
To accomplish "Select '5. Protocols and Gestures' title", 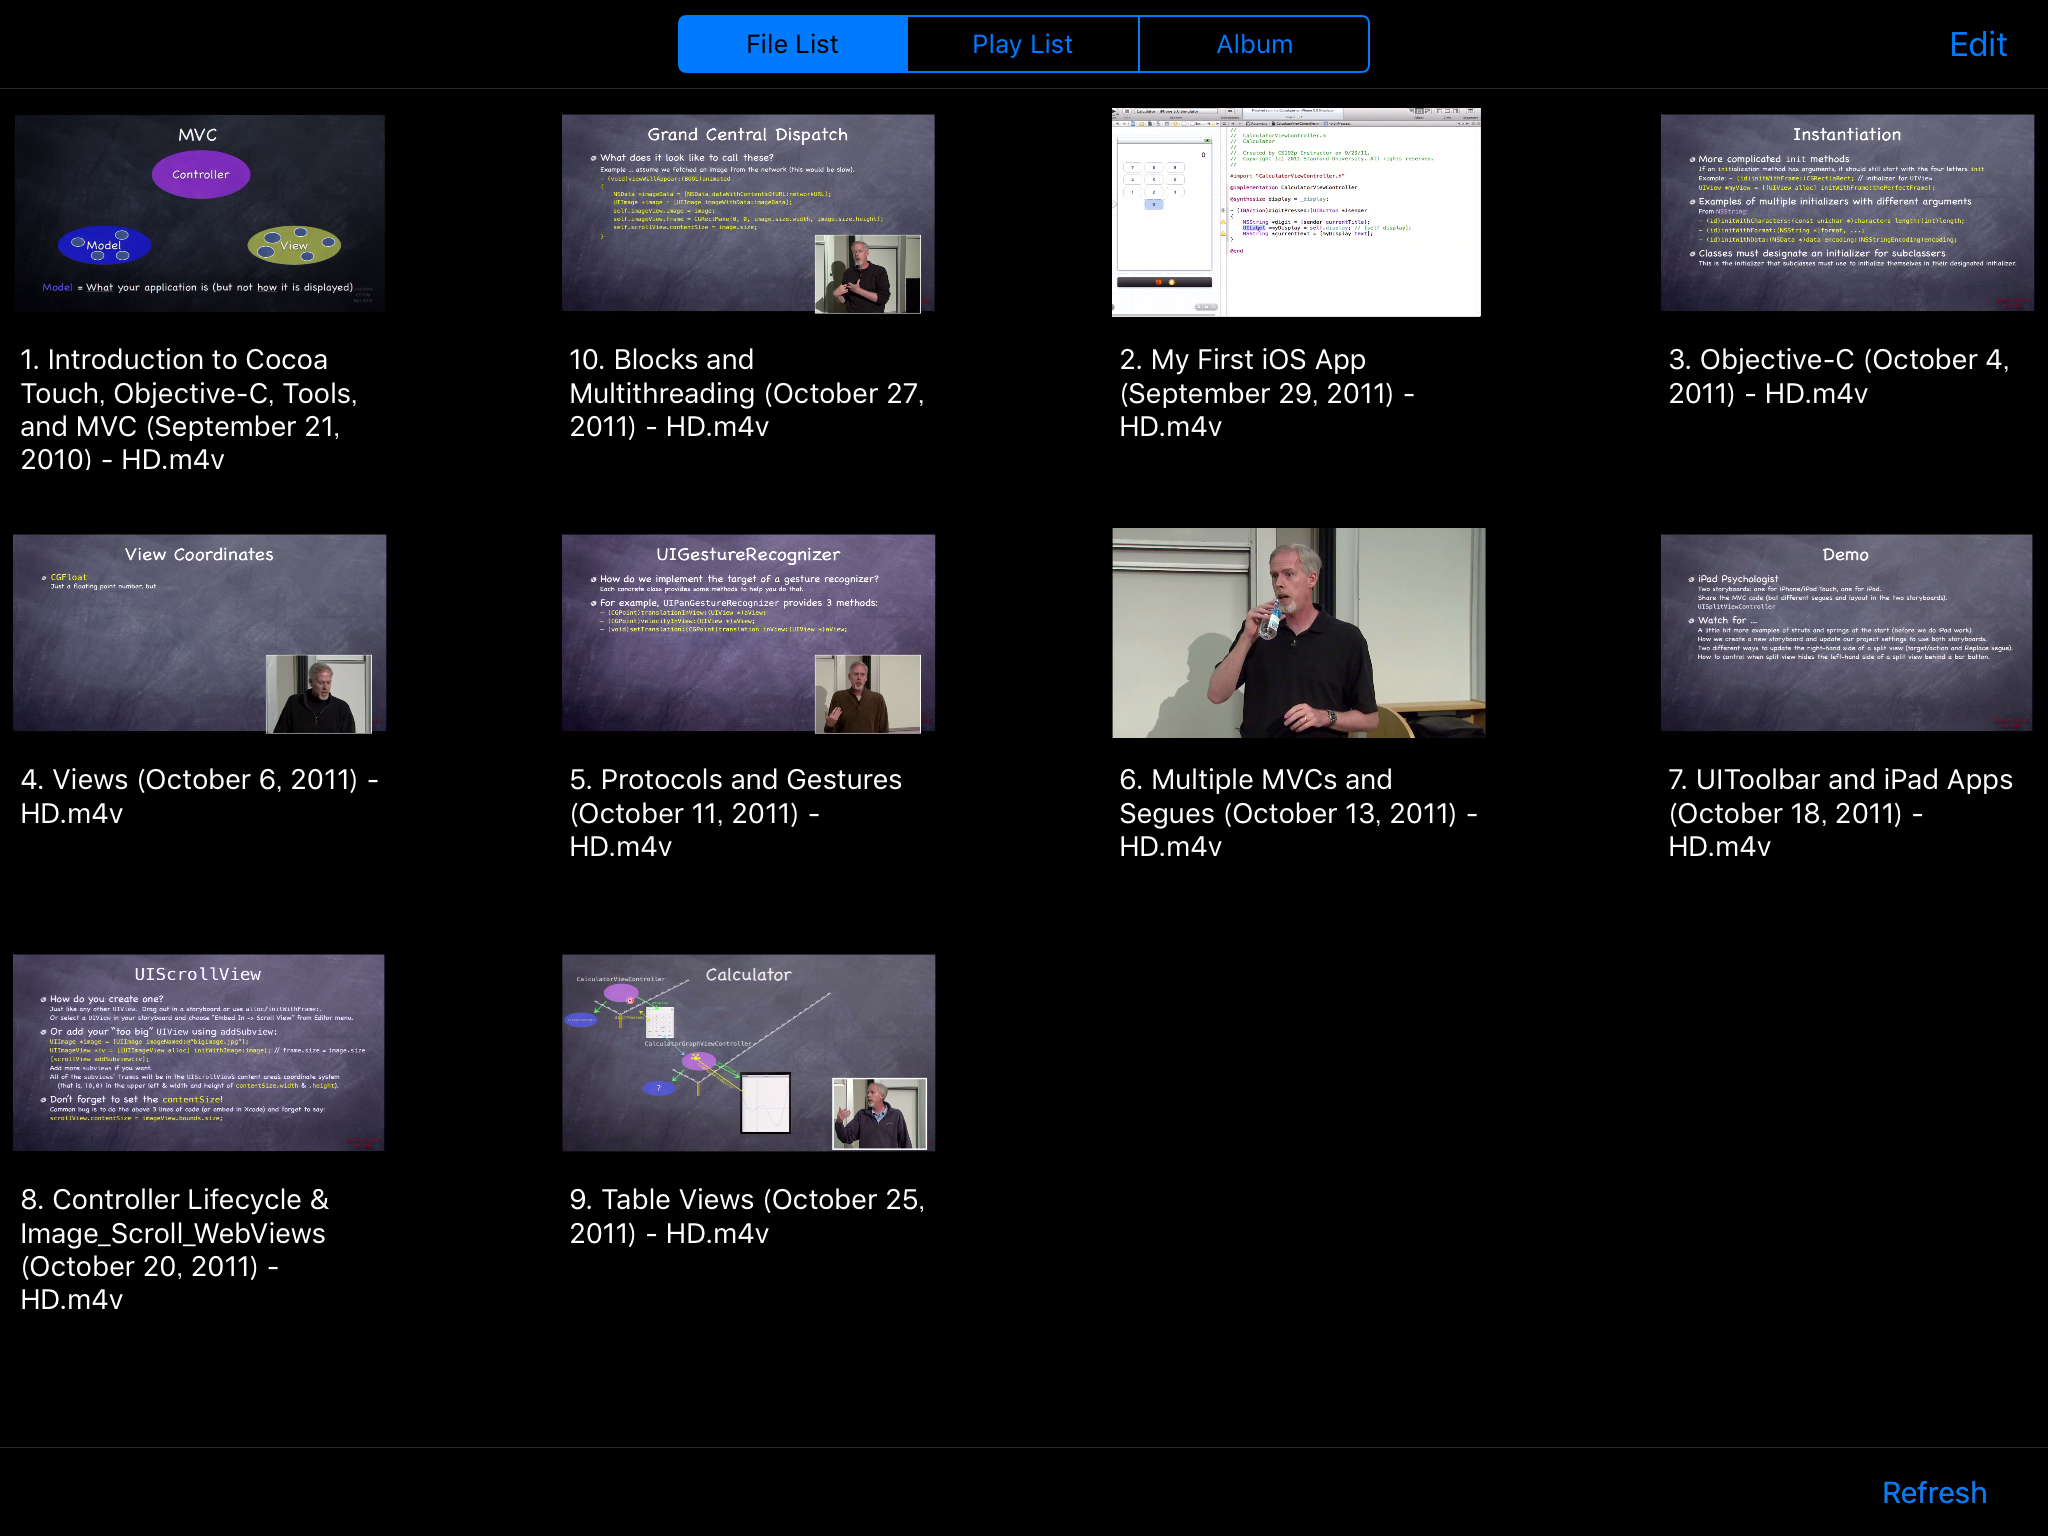I will coord(735,812).
